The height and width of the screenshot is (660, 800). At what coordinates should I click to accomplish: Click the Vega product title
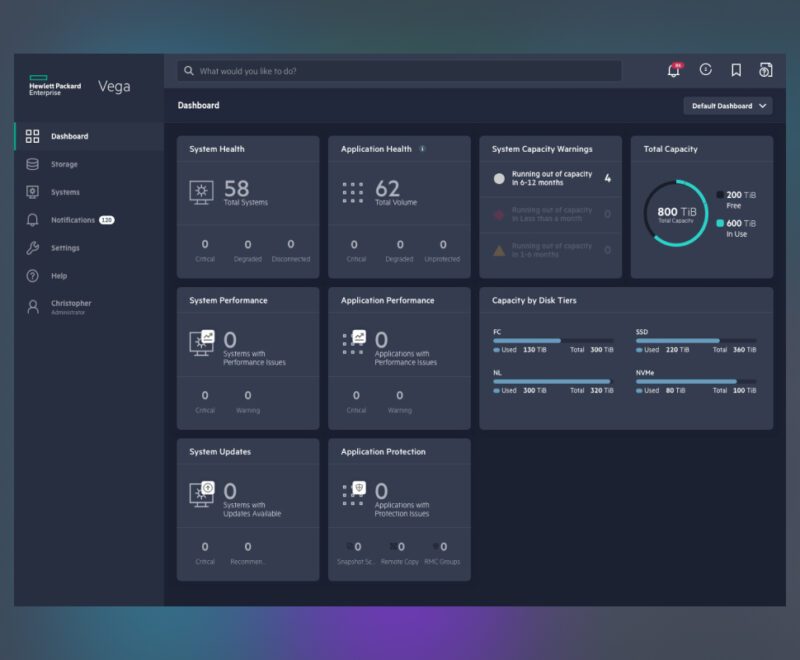click(x=114, y=86)
